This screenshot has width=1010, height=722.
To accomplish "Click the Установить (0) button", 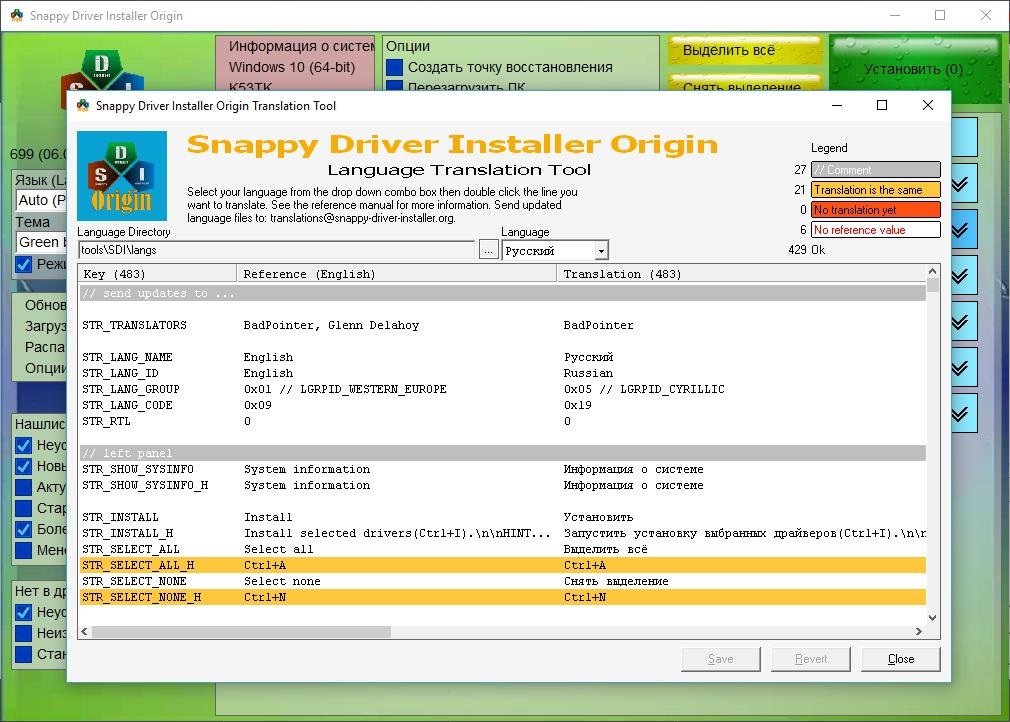I will (x=914, y=70).
